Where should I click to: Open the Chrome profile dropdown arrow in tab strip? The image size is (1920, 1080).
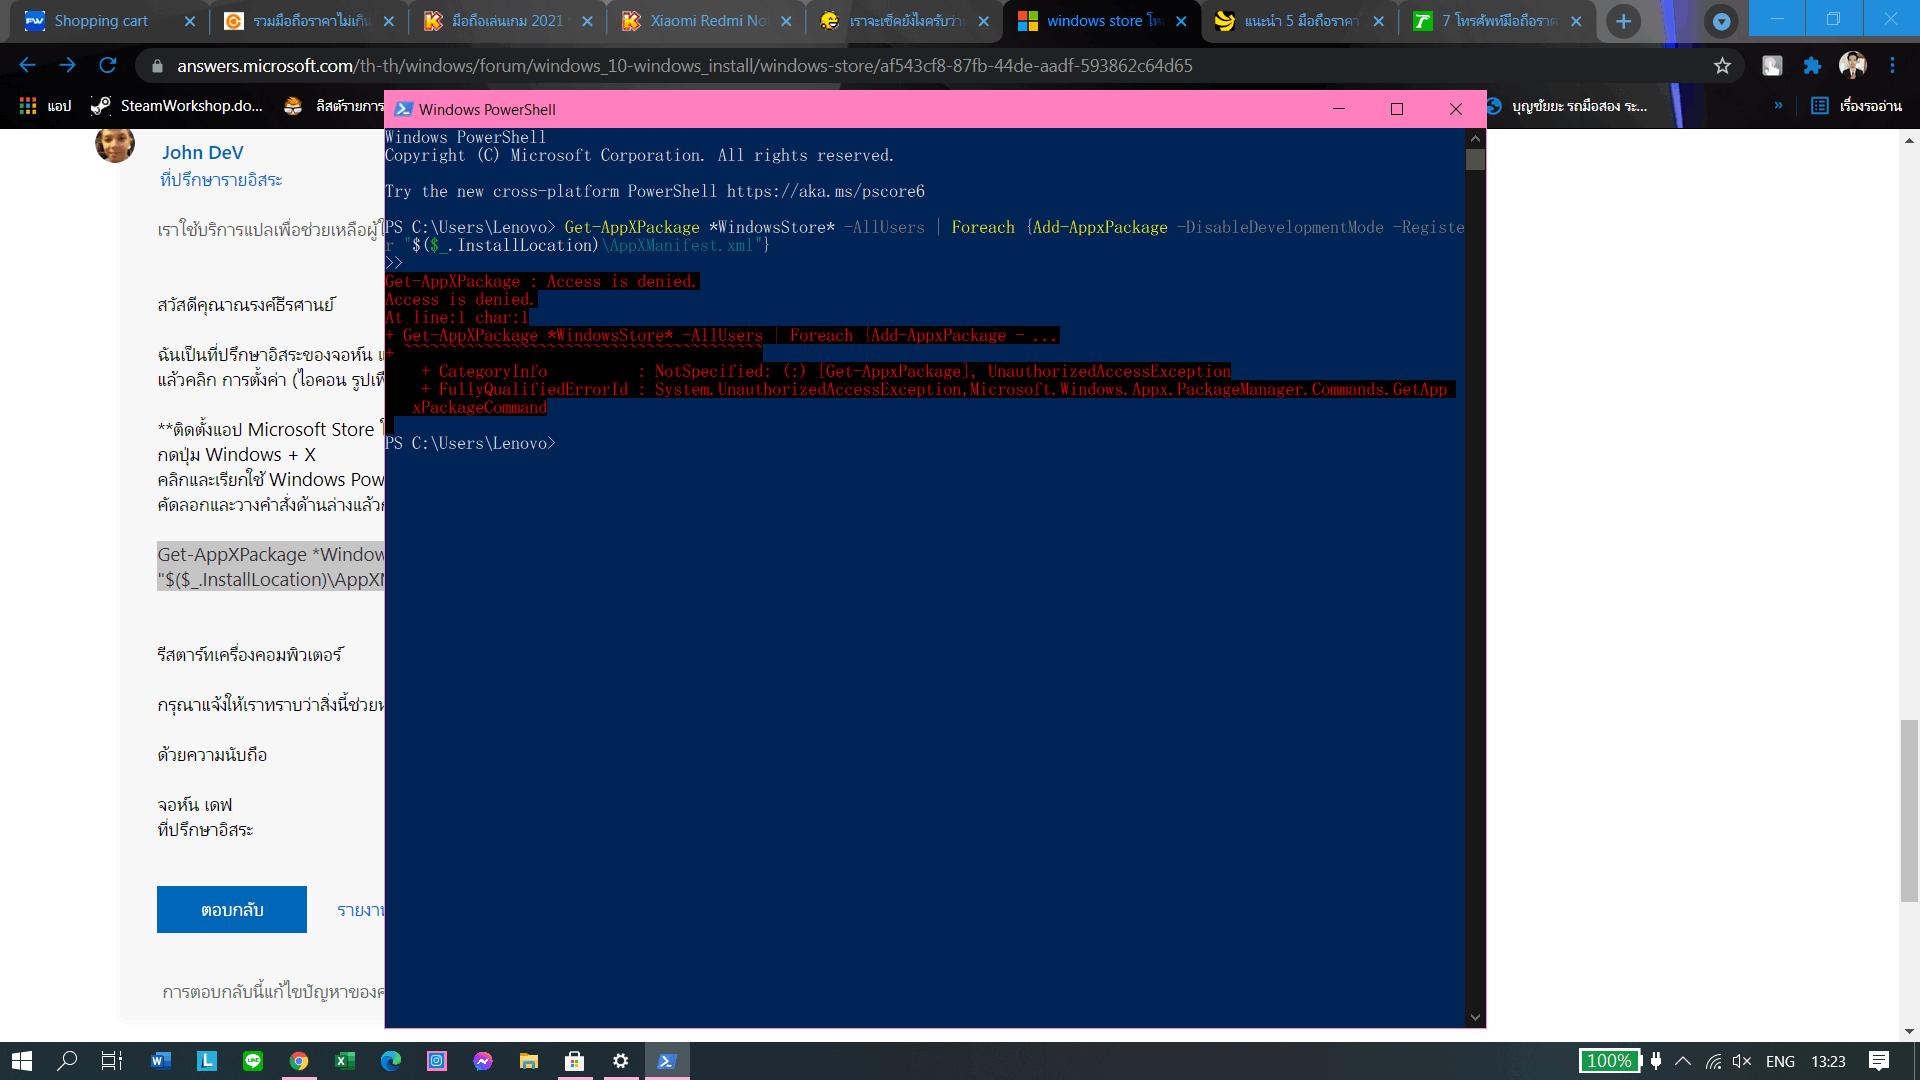point(1721,21)
